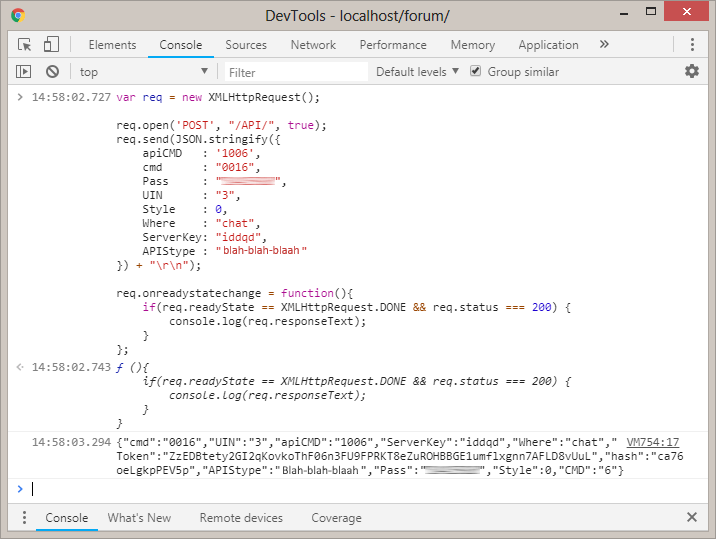Switch to the Elements tab
This screenshot has height=539, width=716.
pyautogui.click(x=112, y=45)
